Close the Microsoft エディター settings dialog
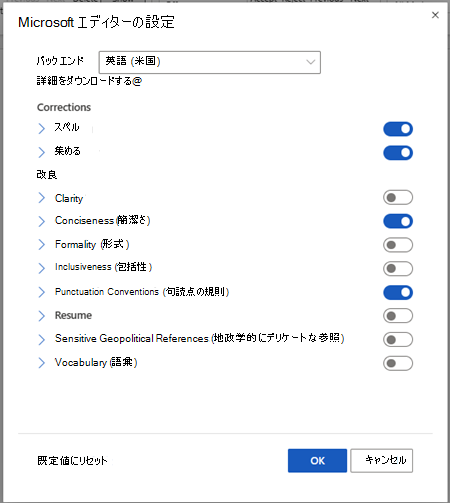 click(435, 15)
